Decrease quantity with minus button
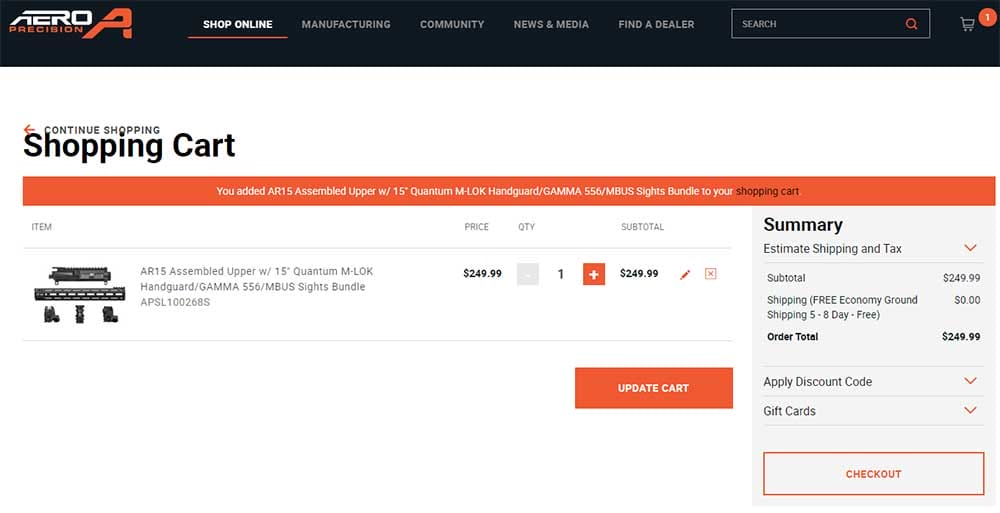The image size is (1000, 513). [x=527, y=274]
